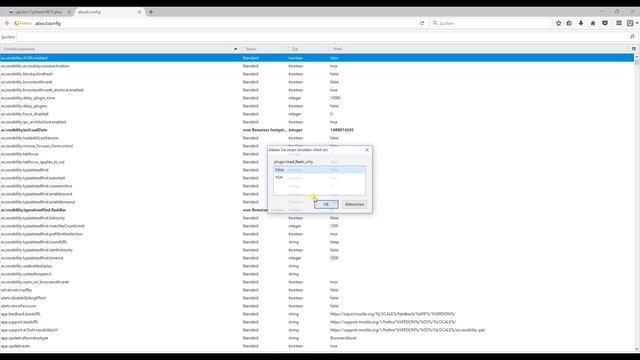Select false in the boolean dialog list
640x360 pixels.
pyautogui.click(x=320, y=169)
